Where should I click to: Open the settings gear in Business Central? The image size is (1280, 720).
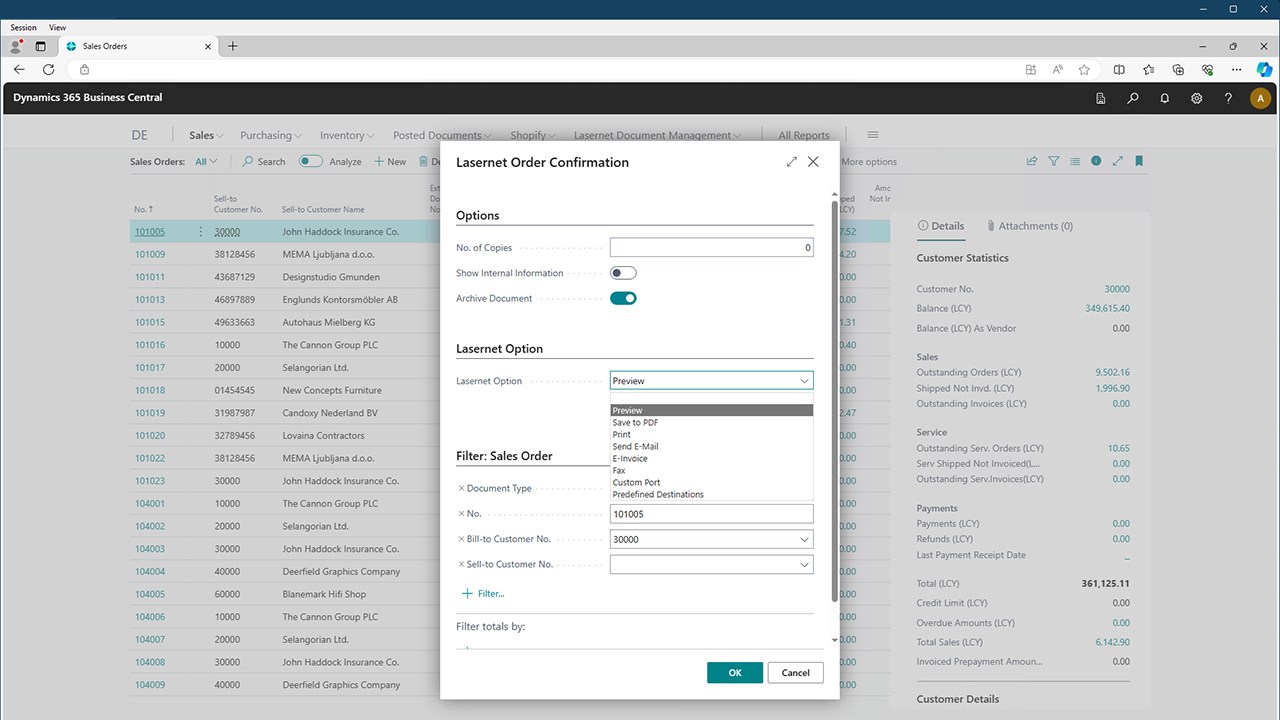coord(1196,98)
